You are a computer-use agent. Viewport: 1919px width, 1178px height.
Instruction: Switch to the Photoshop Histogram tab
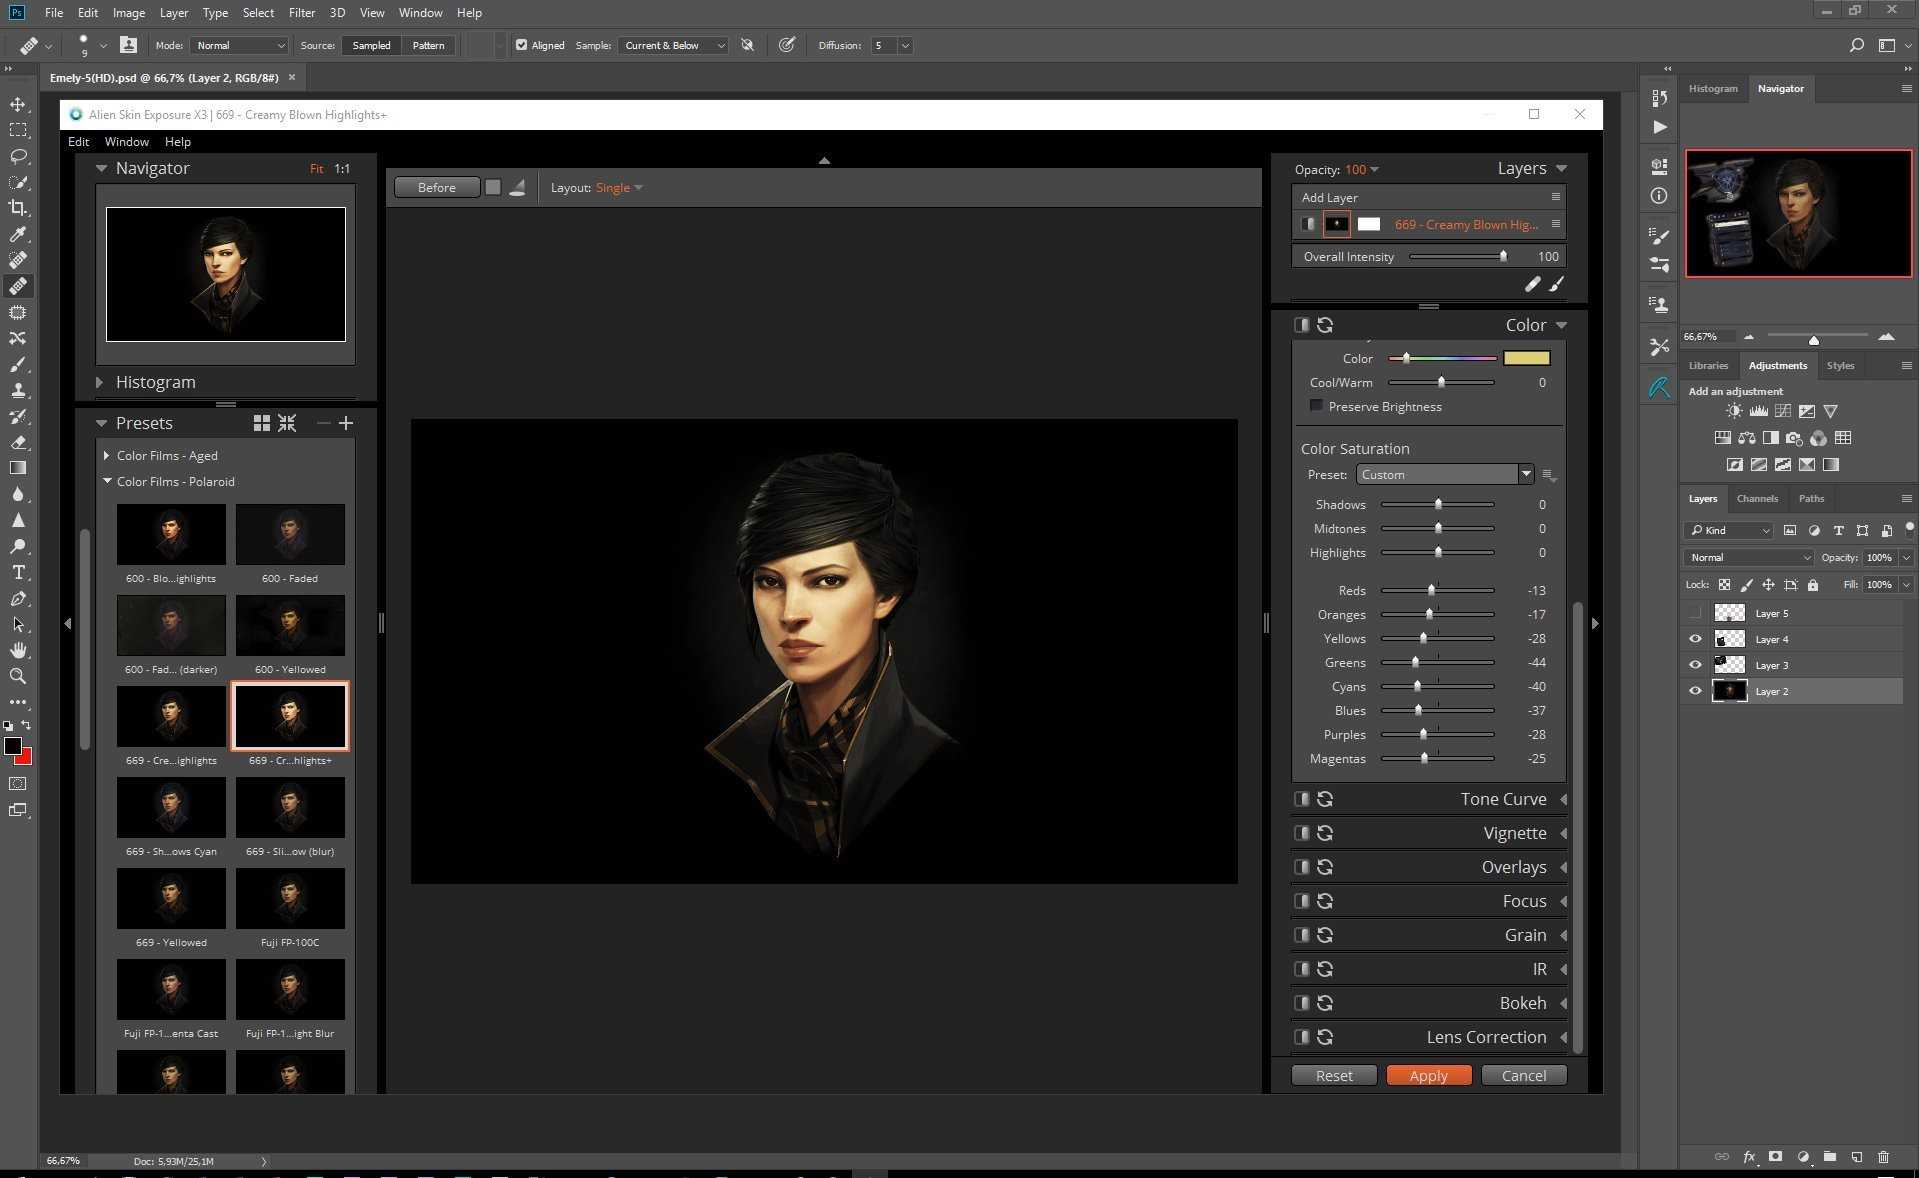1713,88
